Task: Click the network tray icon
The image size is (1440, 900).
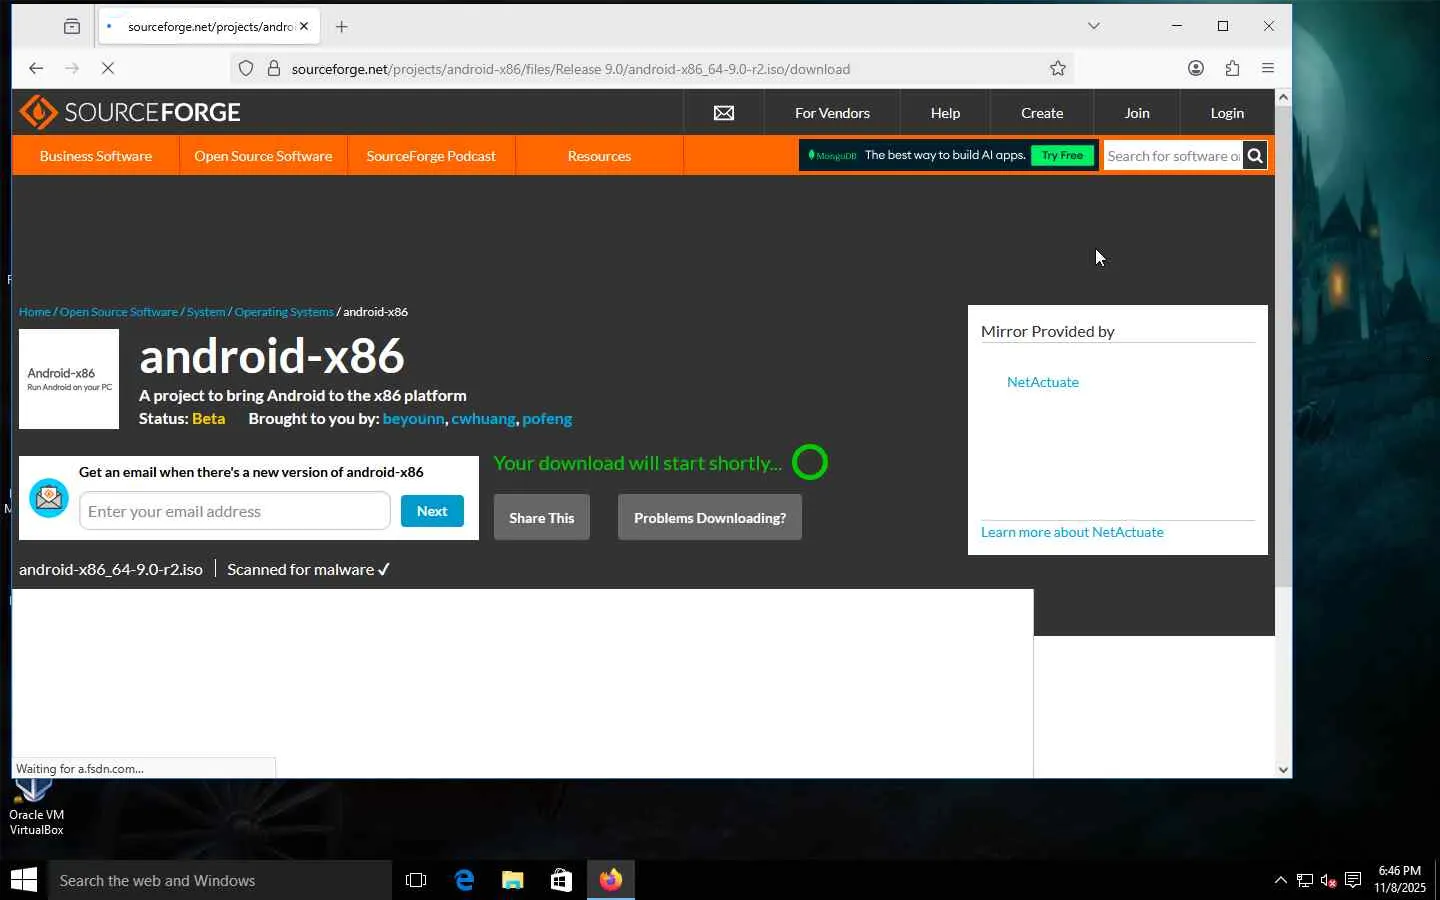Action: click(1305, 880)
